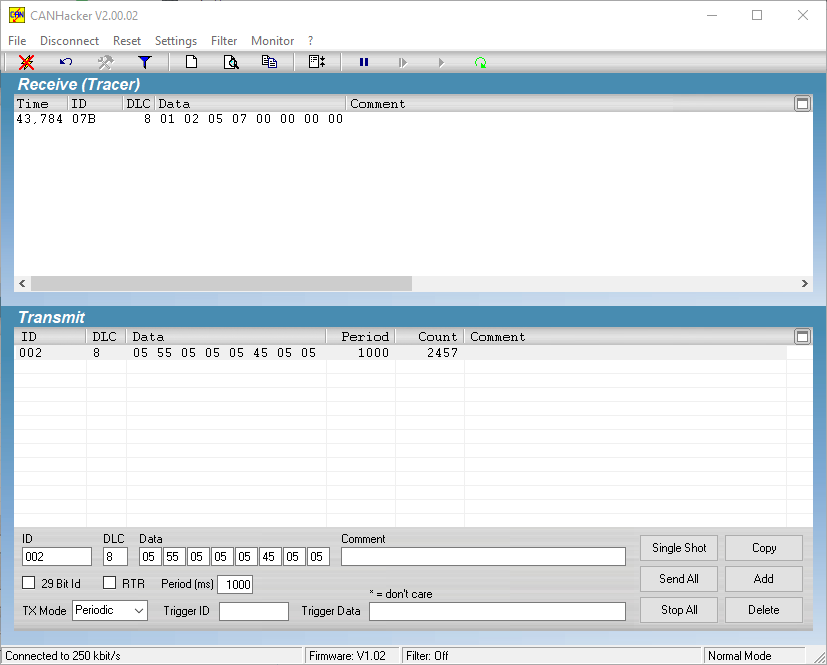Click the Stop All button
The width and height of the screenshot is (827, 665).
pyautogui.click(x=678, y=610)
